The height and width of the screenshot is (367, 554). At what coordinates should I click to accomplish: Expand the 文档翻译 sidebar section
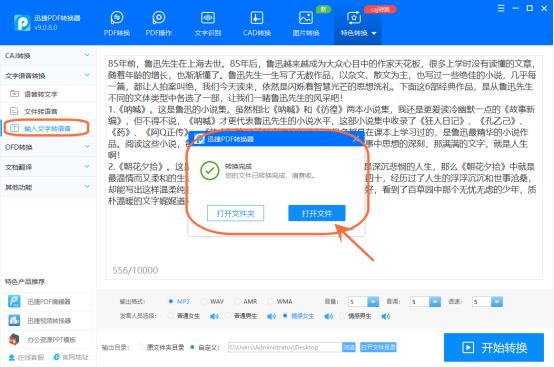click(48, 167)
